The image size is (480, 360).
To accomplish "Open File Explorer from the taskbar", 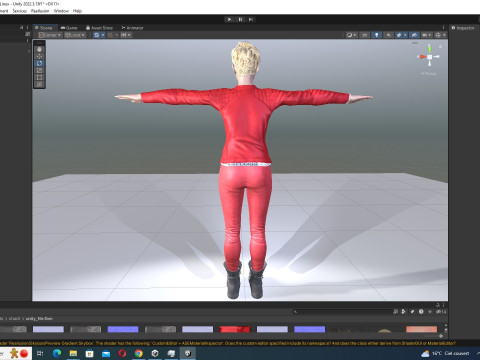I will pyautogui.click(x=73, y=353).
